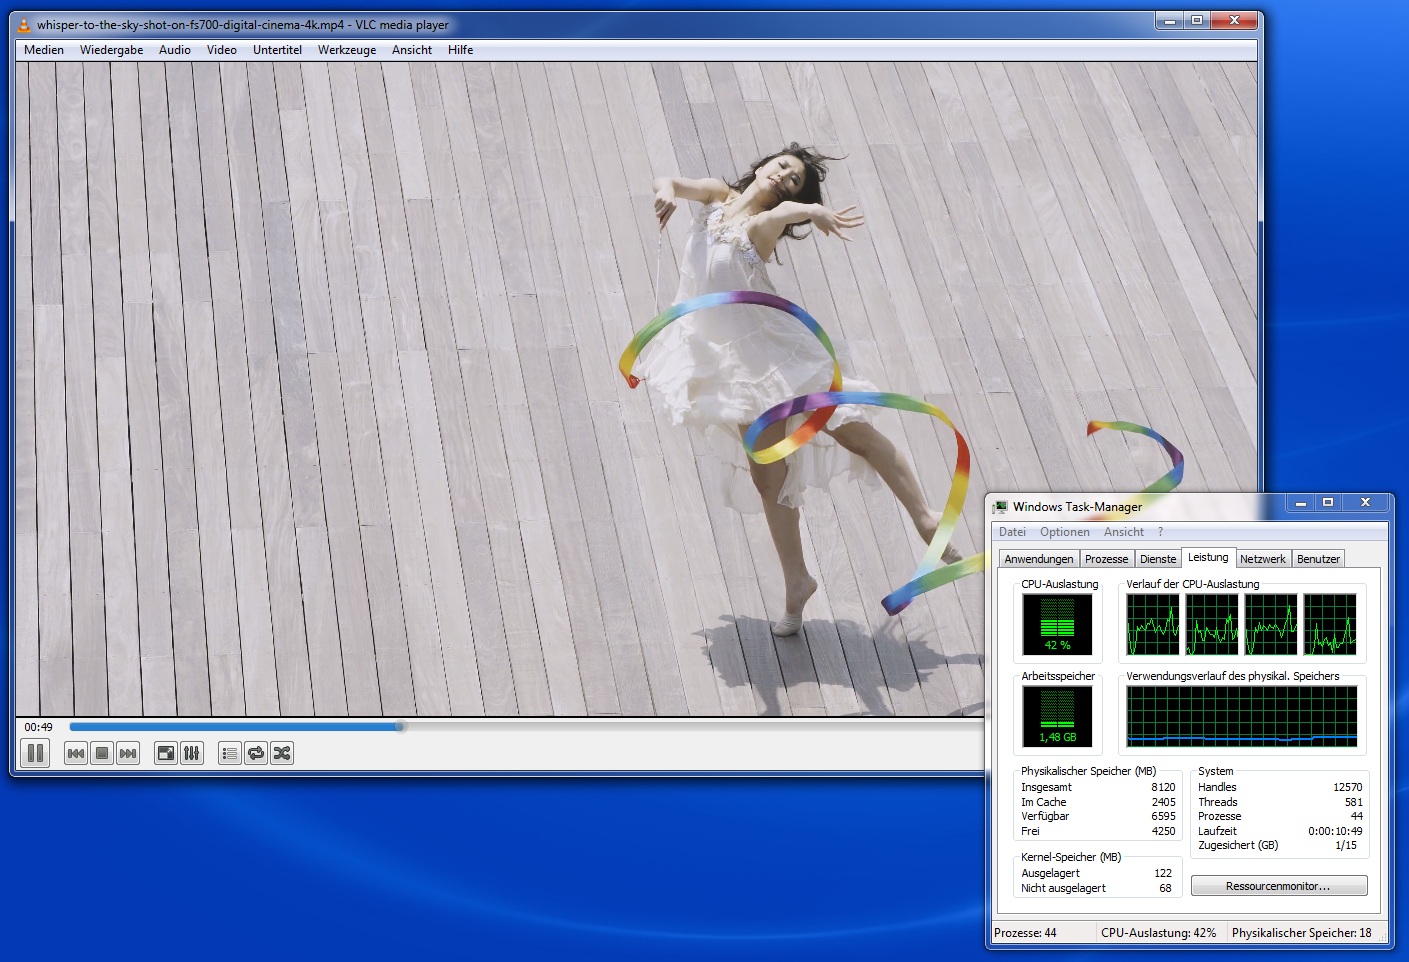Open Optionen menu in Task-Manager
The width and height of the screenshot is (1409, 962).
1065,532
